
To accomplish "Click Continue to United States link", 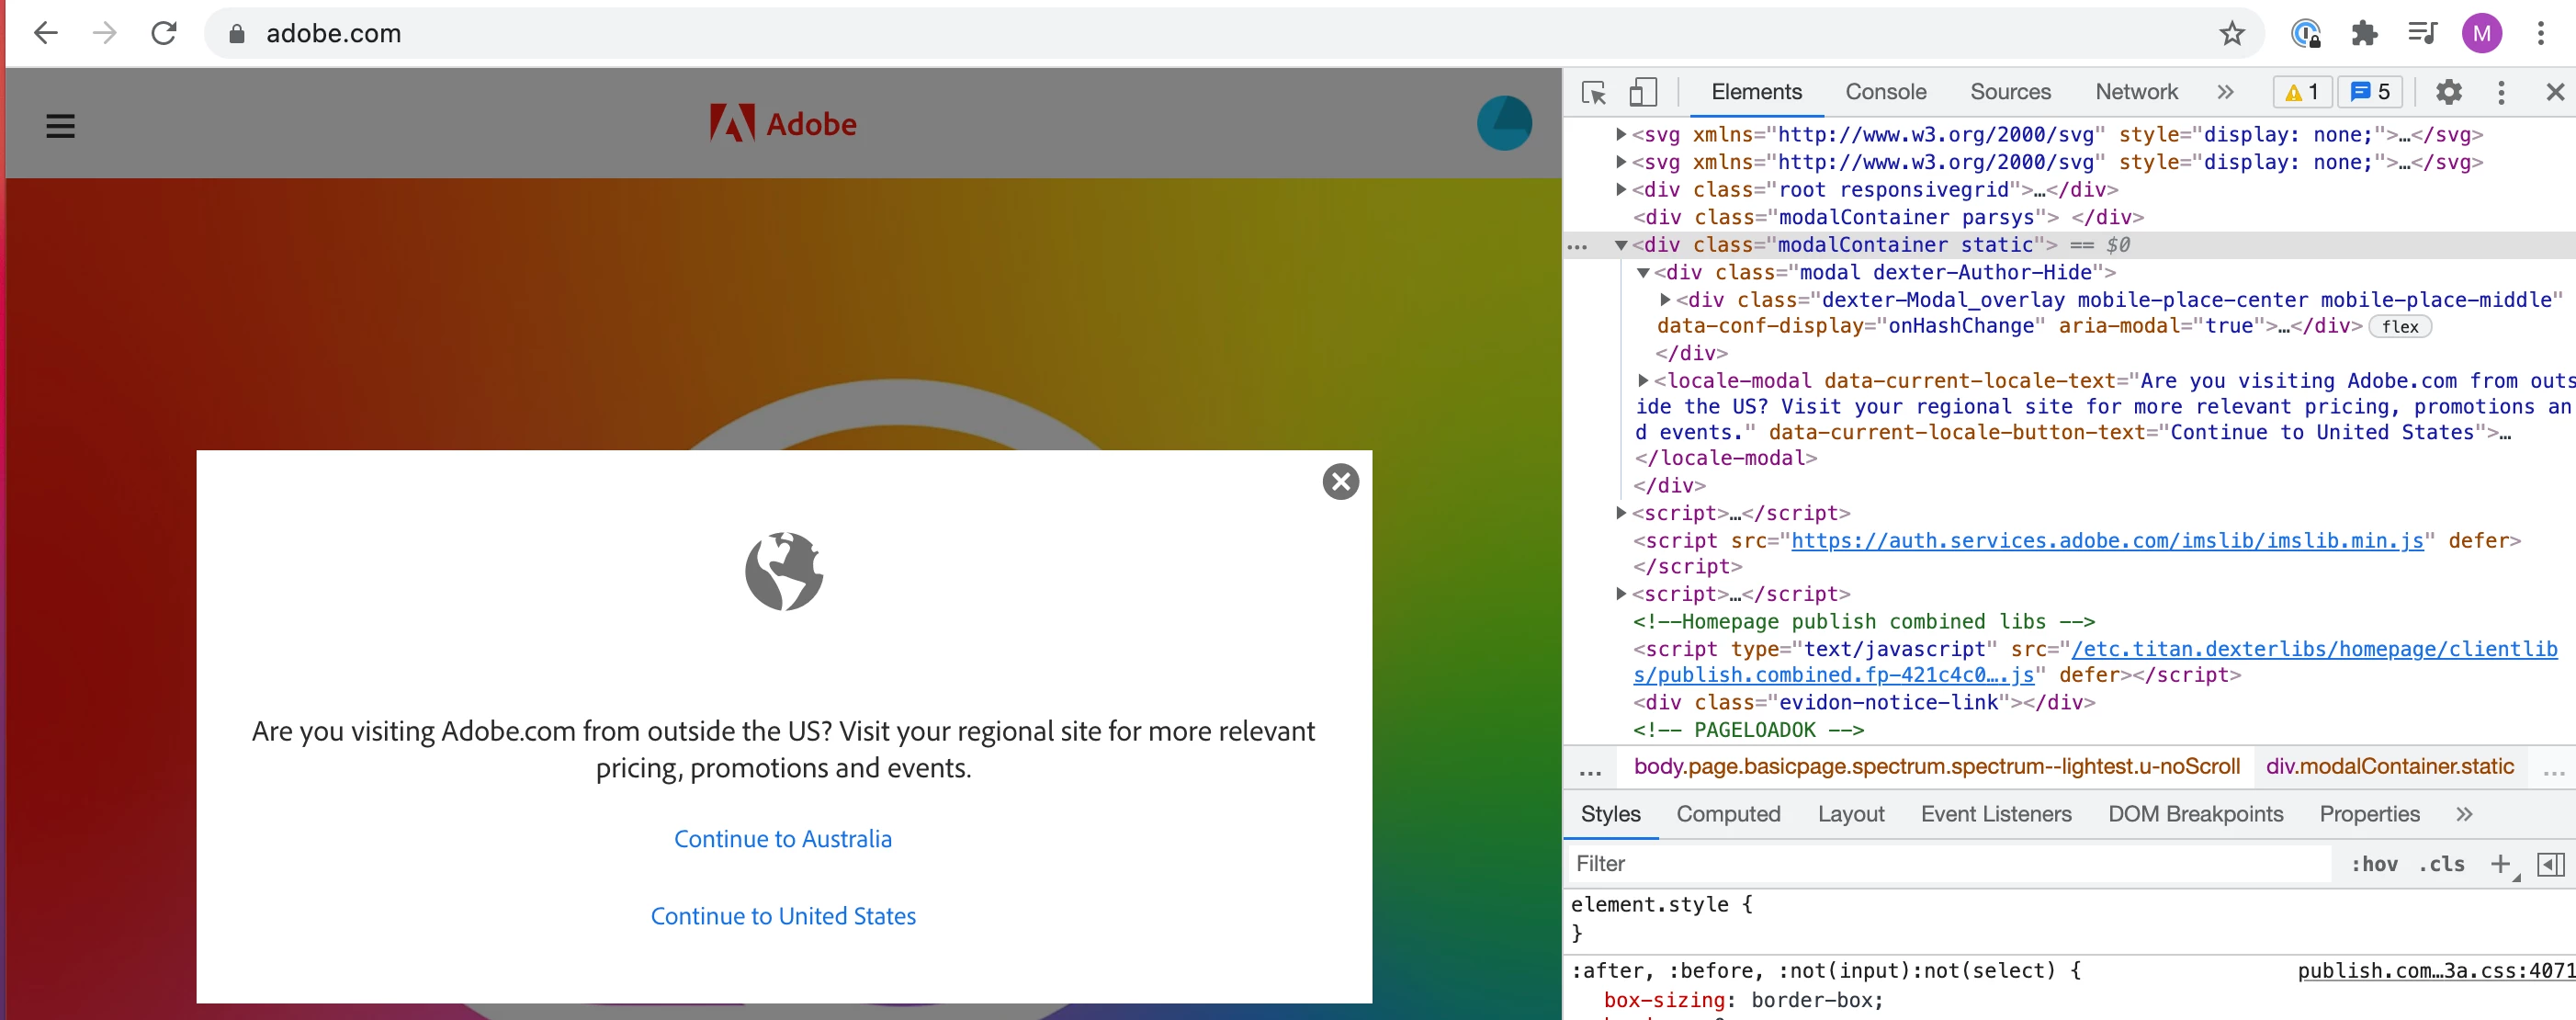I will 782,916.
